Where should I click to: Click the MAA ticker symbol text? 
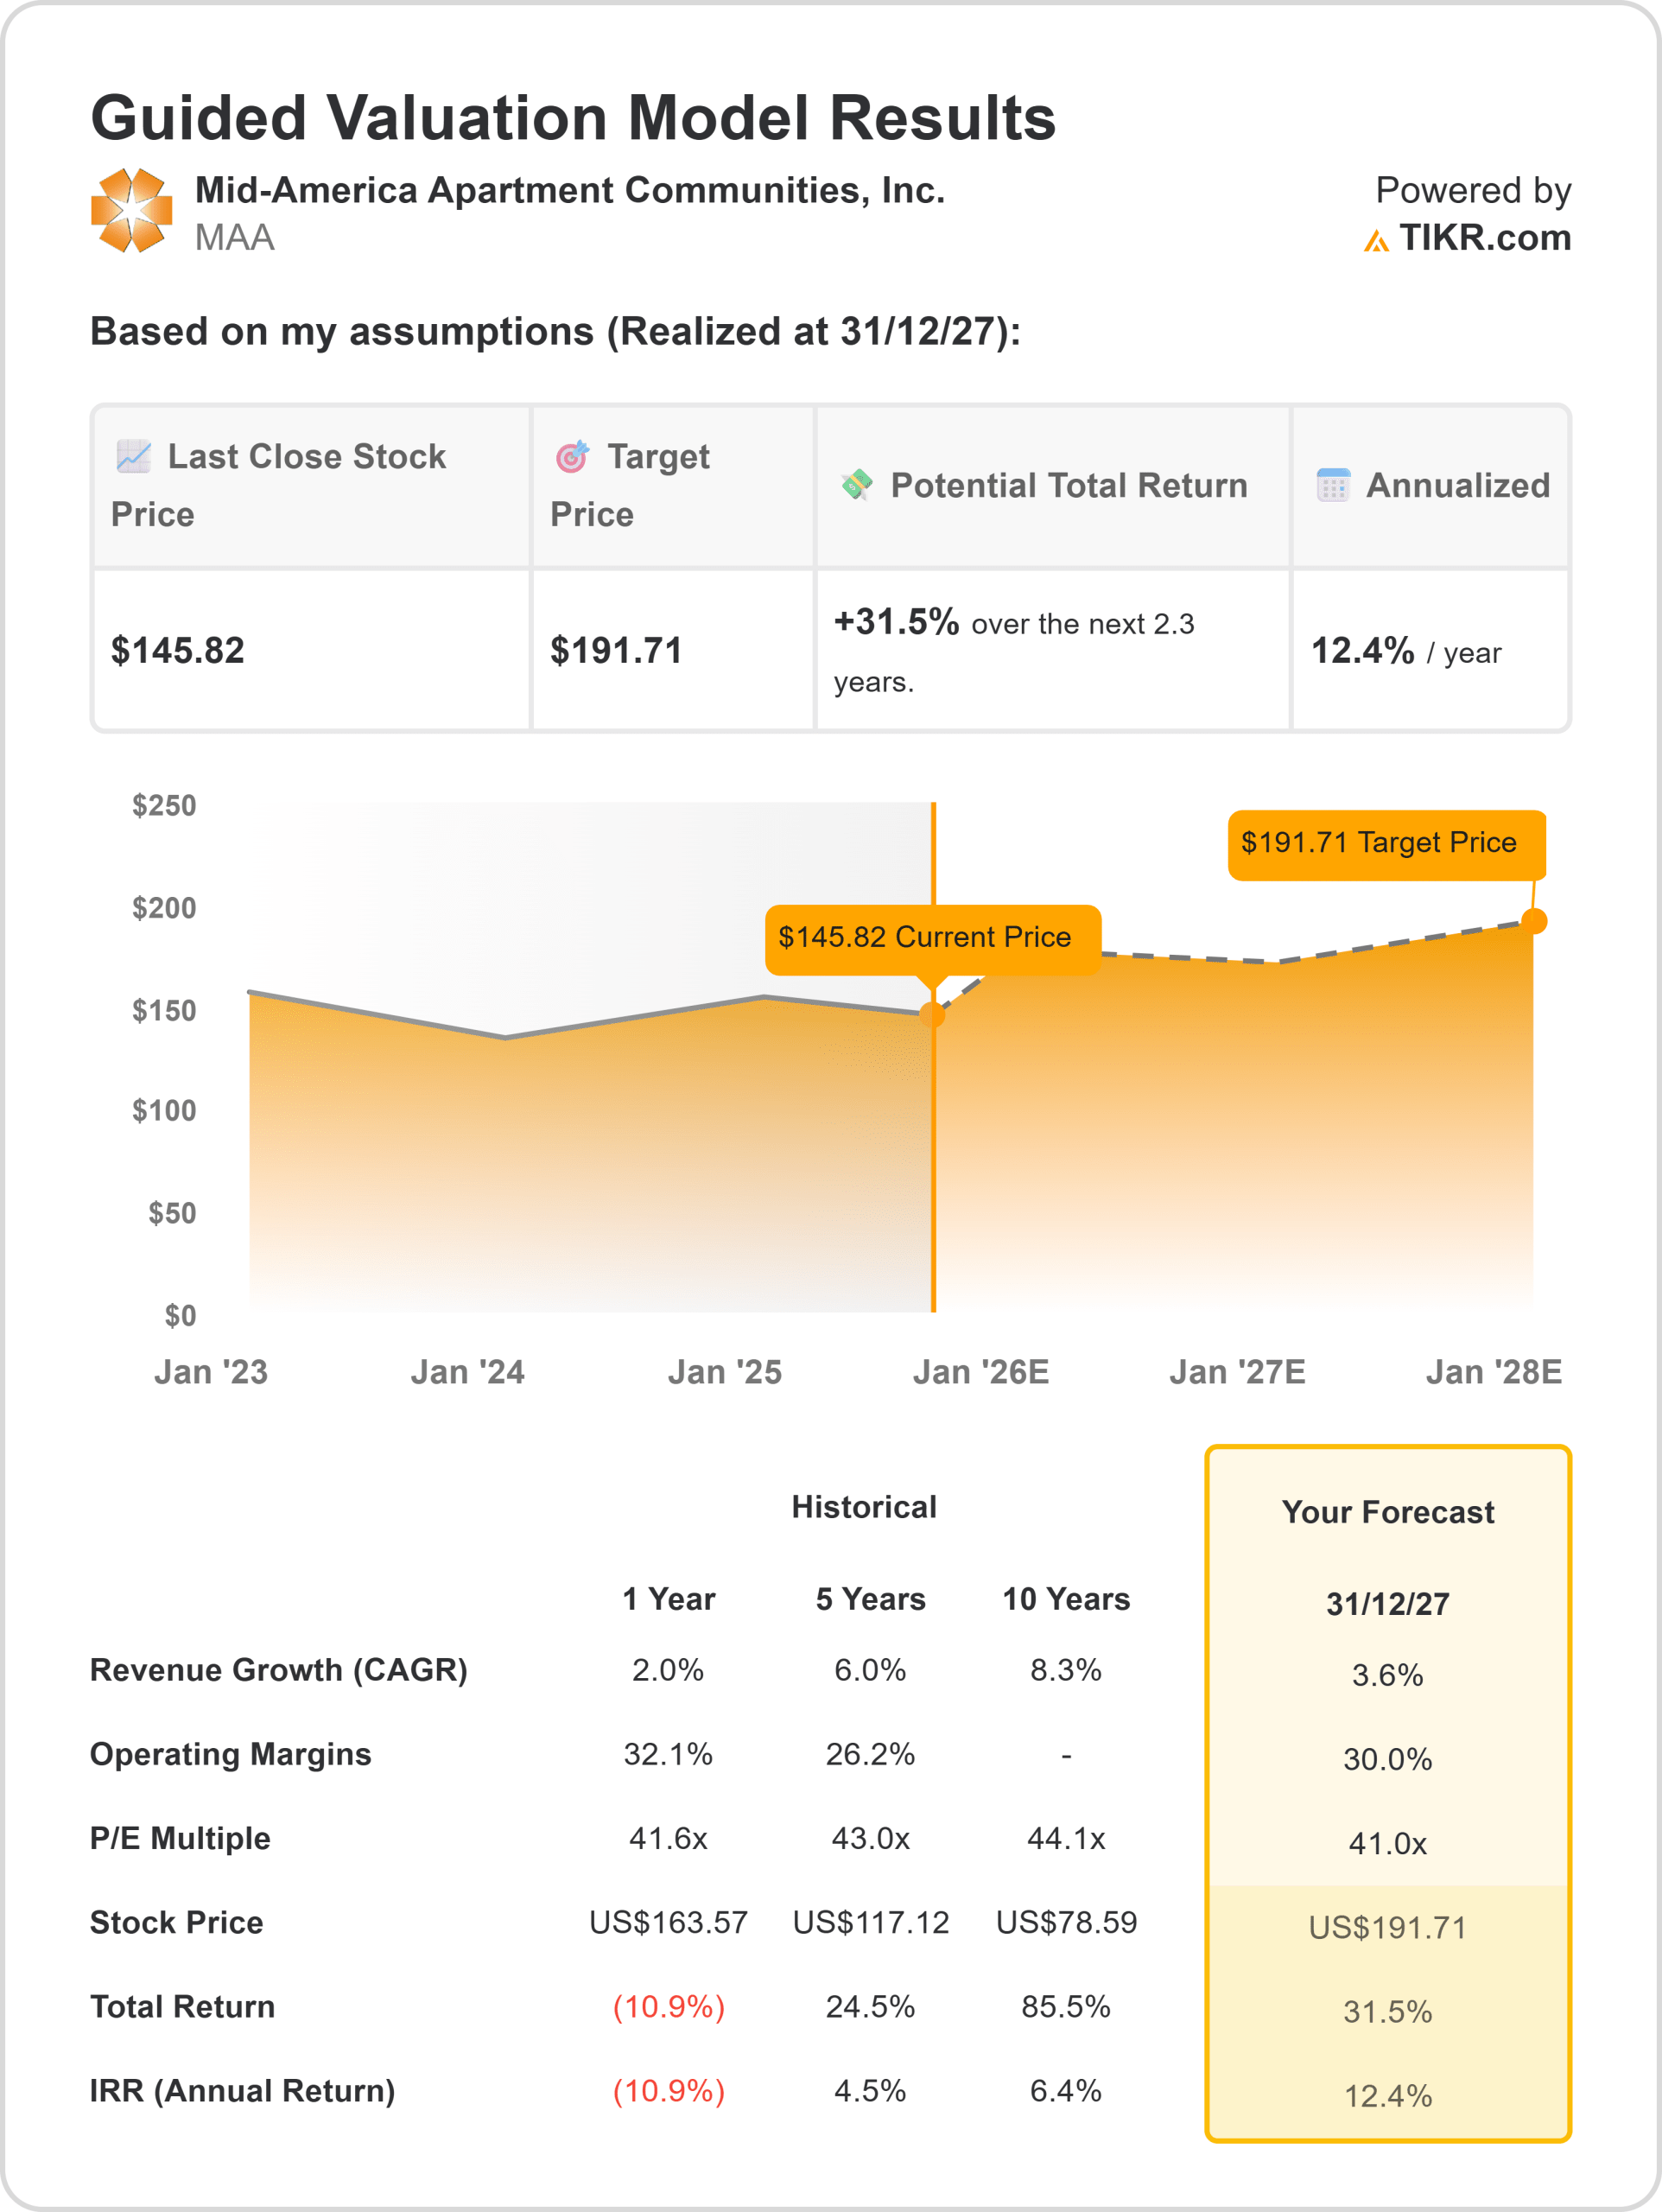tap(234, 238)
